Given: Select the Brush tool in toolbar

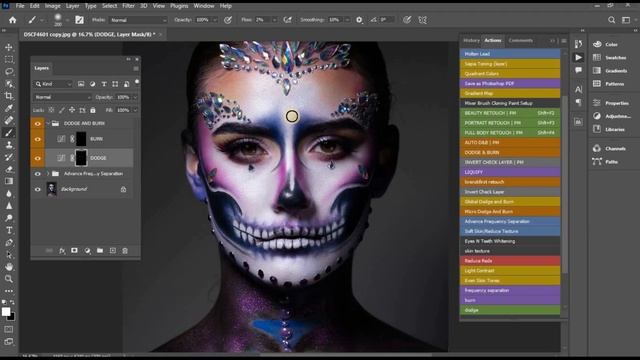Looking at the screenshot, I should pyautogui.click(x=9, y=133).
